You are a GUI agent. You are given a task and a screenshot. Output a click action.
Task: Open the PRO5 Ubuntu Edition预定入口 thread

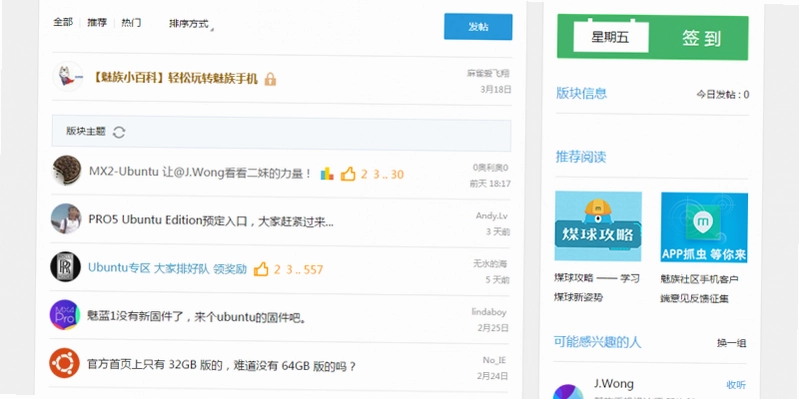[210, 221]
